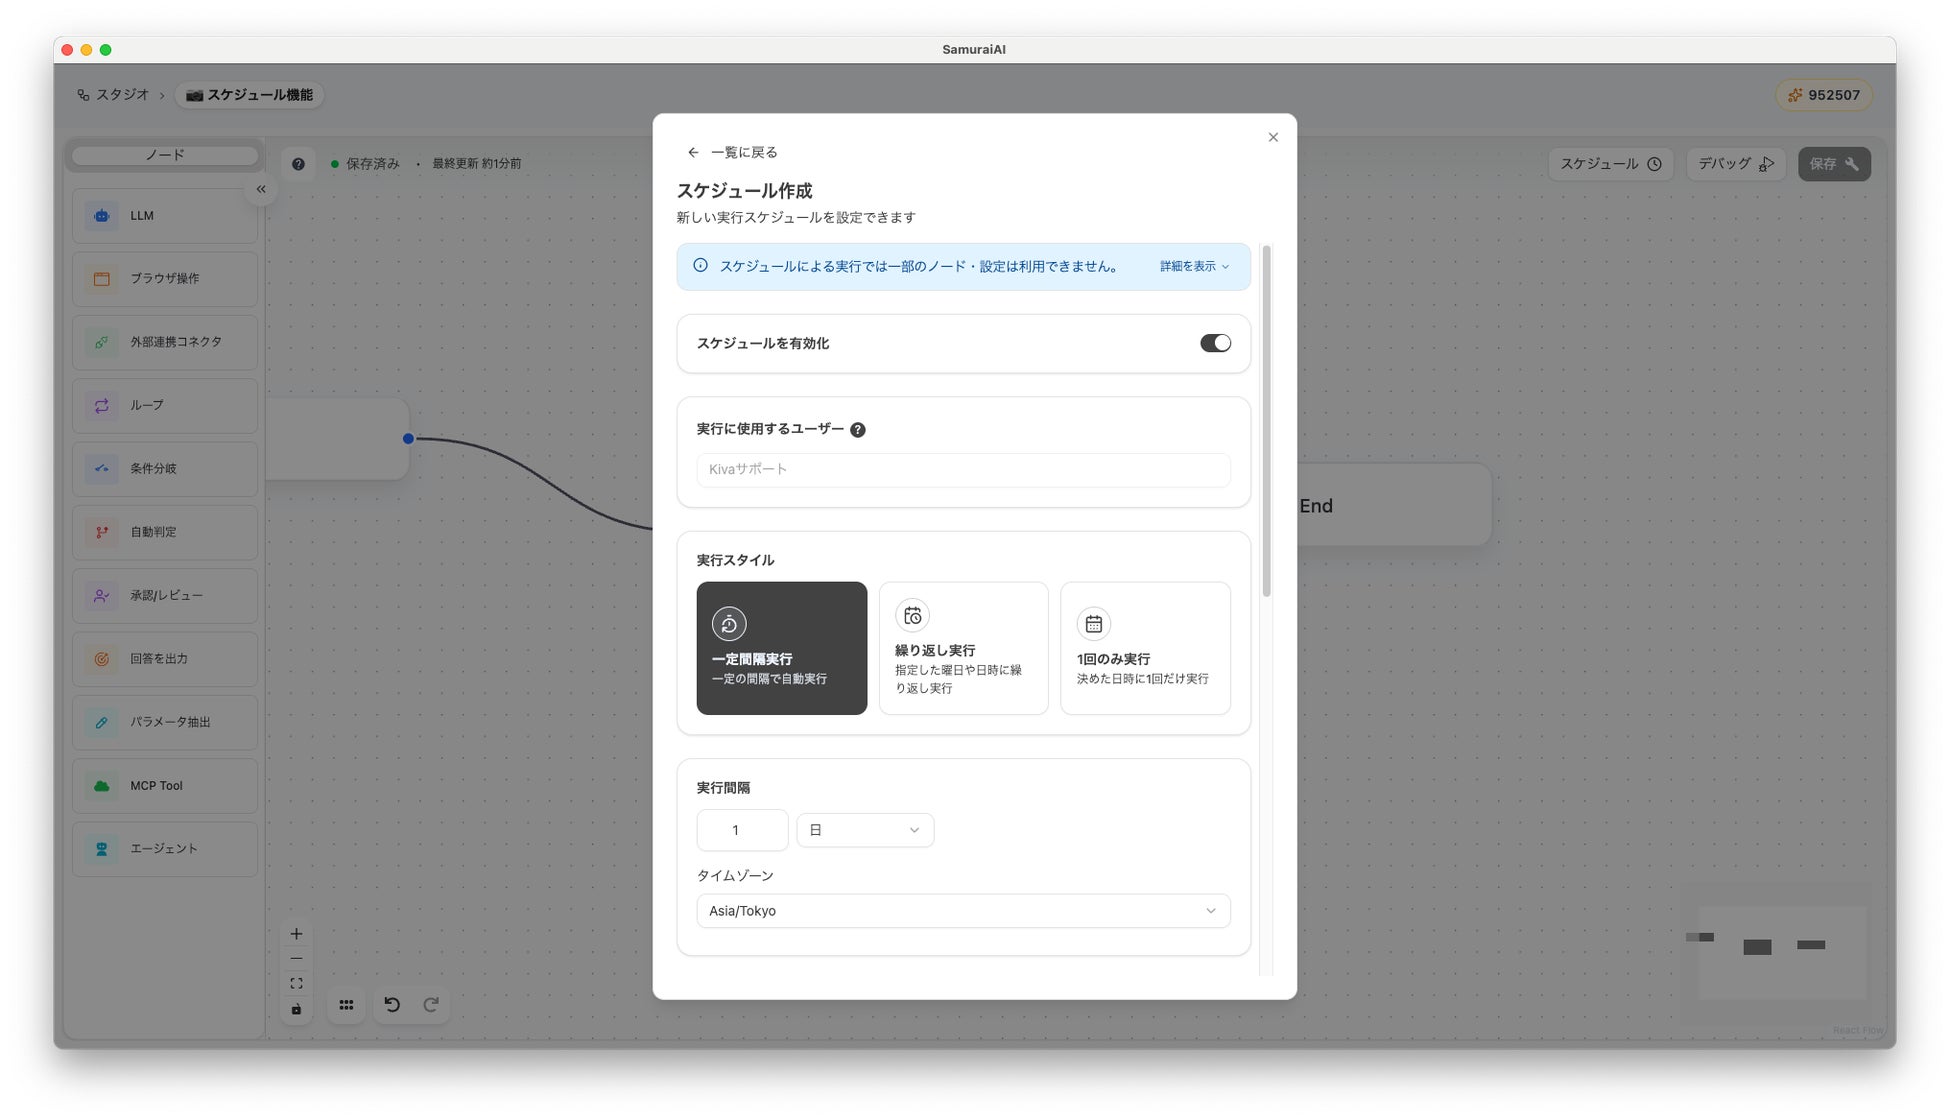Click the grid layout icon on canvas
This screenshot has width=1950, height=1120.
coord(346,1005)
